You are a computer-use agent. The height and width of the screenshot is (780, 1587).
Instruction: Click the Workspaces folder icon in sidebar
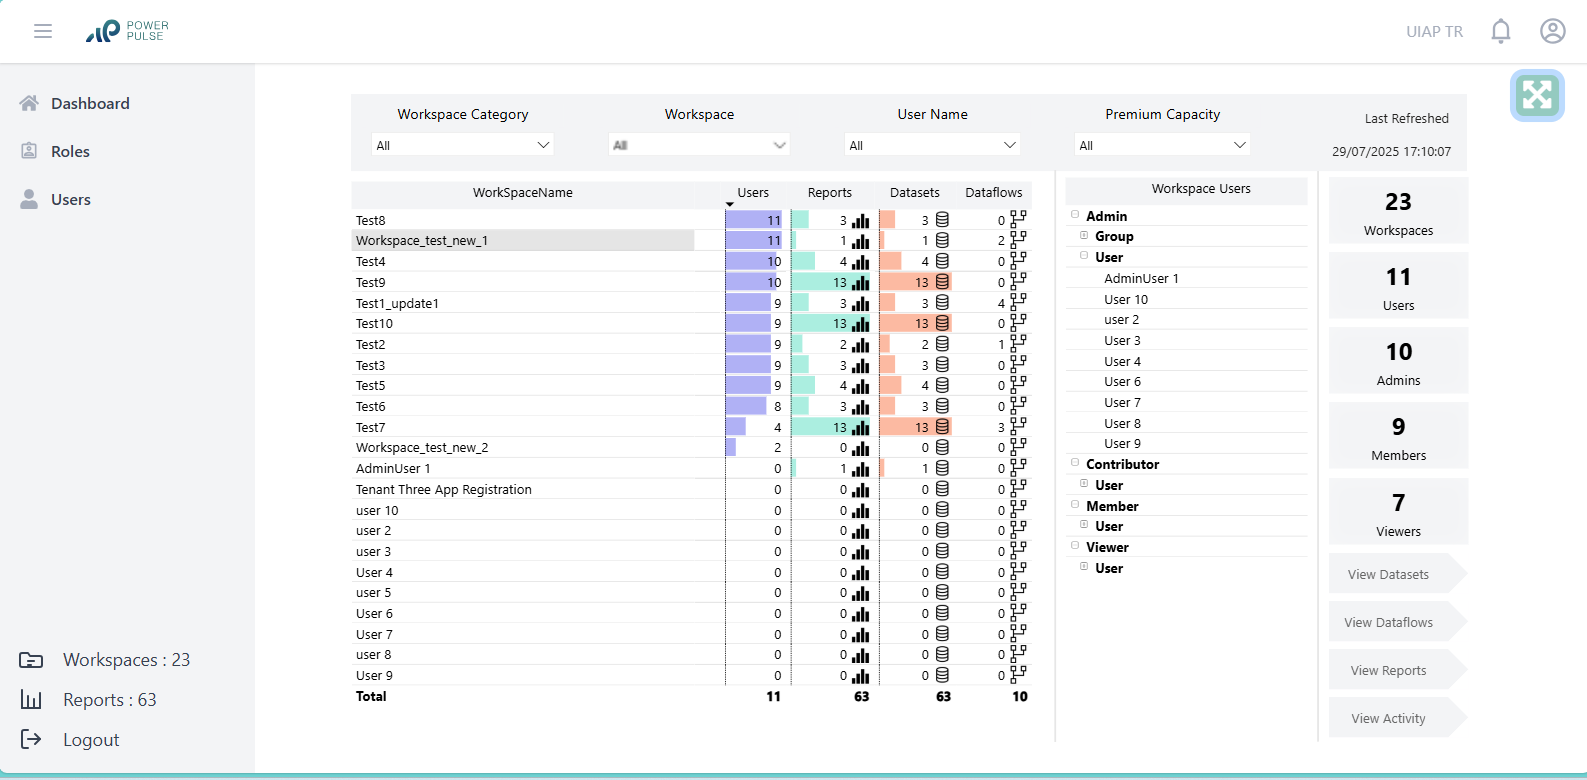pyautogui.click(x=31, y=660)
